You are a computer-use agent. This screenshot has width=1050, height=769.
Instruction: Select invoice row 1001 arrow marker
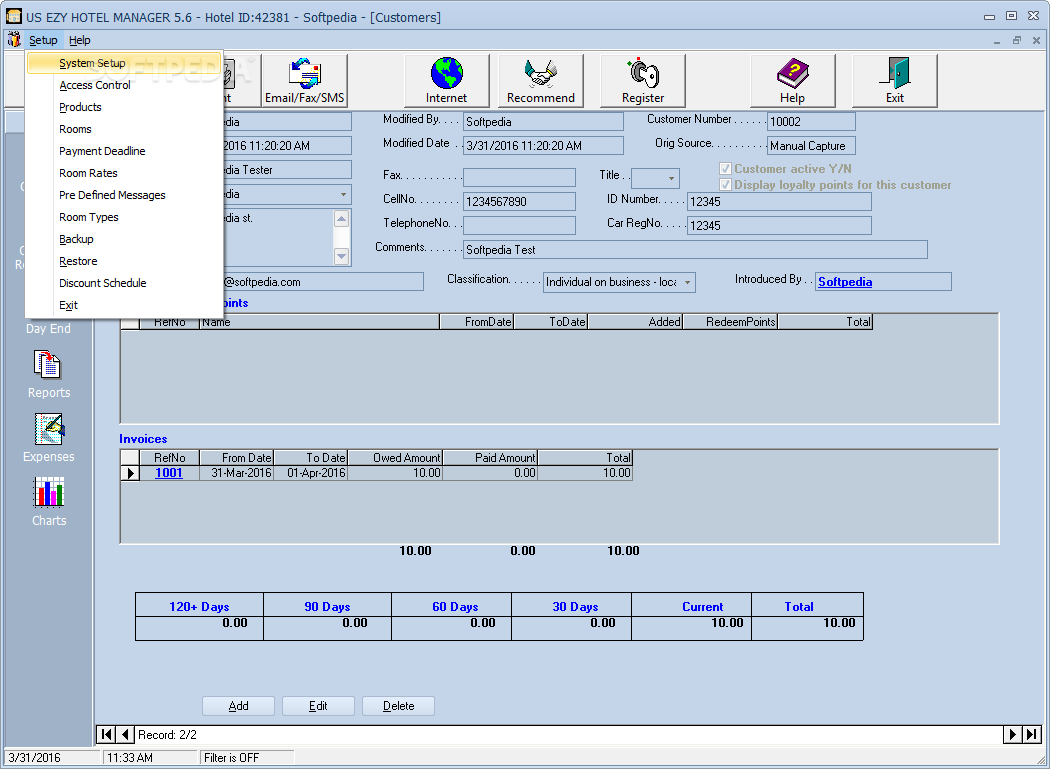click(131, 473)
